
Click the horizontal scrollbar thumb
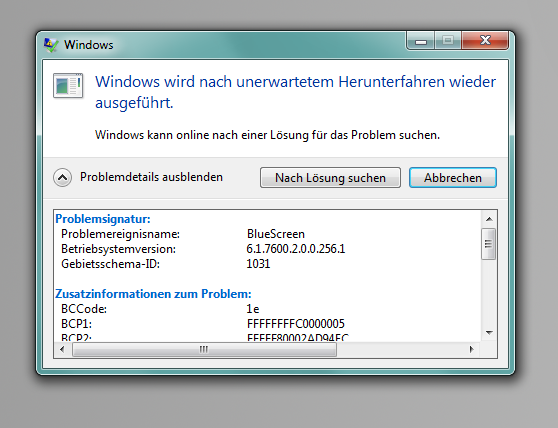coord(204,349)
